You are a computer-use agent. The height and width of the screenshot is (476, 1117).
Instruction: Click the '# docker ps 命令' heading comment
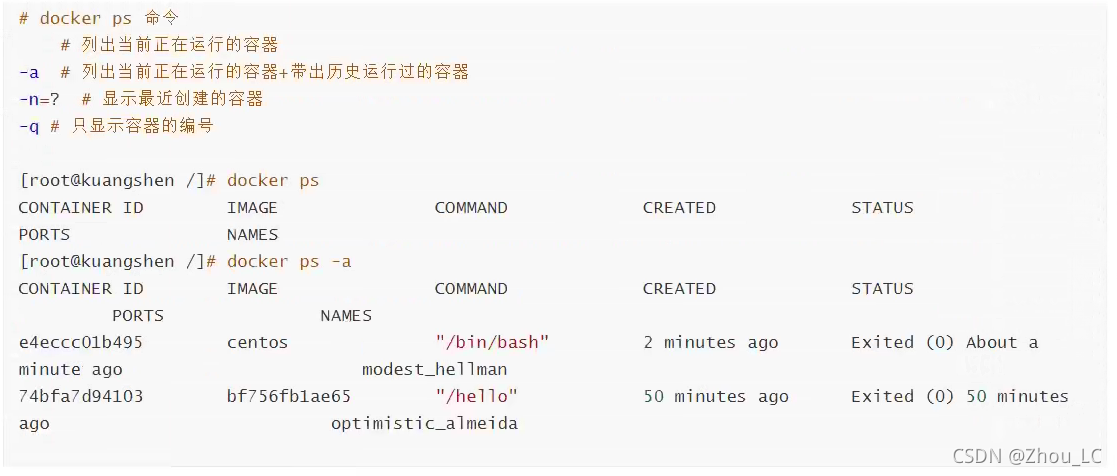pos(99,19)
